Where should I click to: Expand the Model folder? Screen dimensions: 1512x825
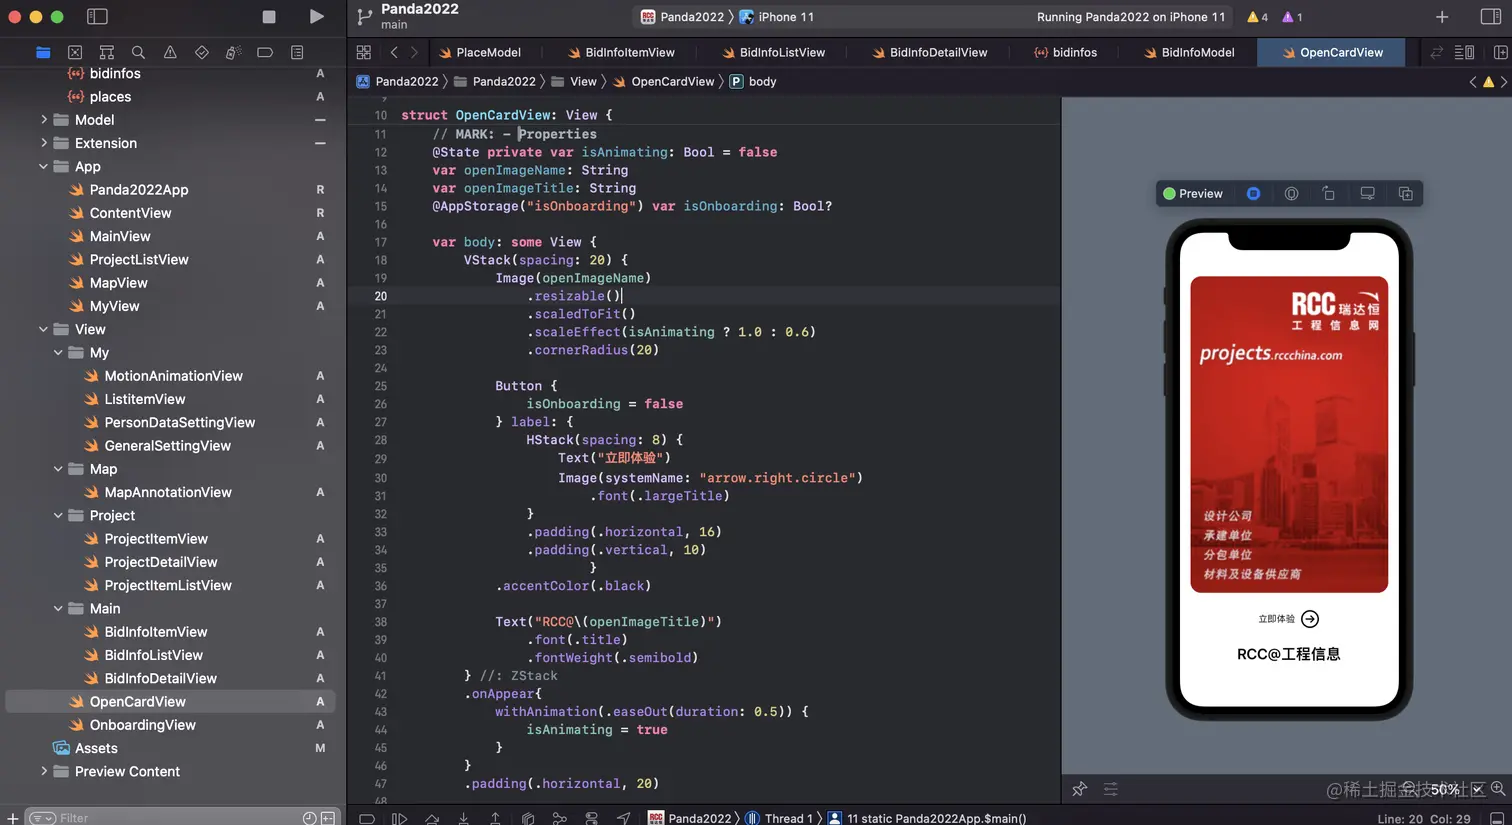[x=44, y=120]
